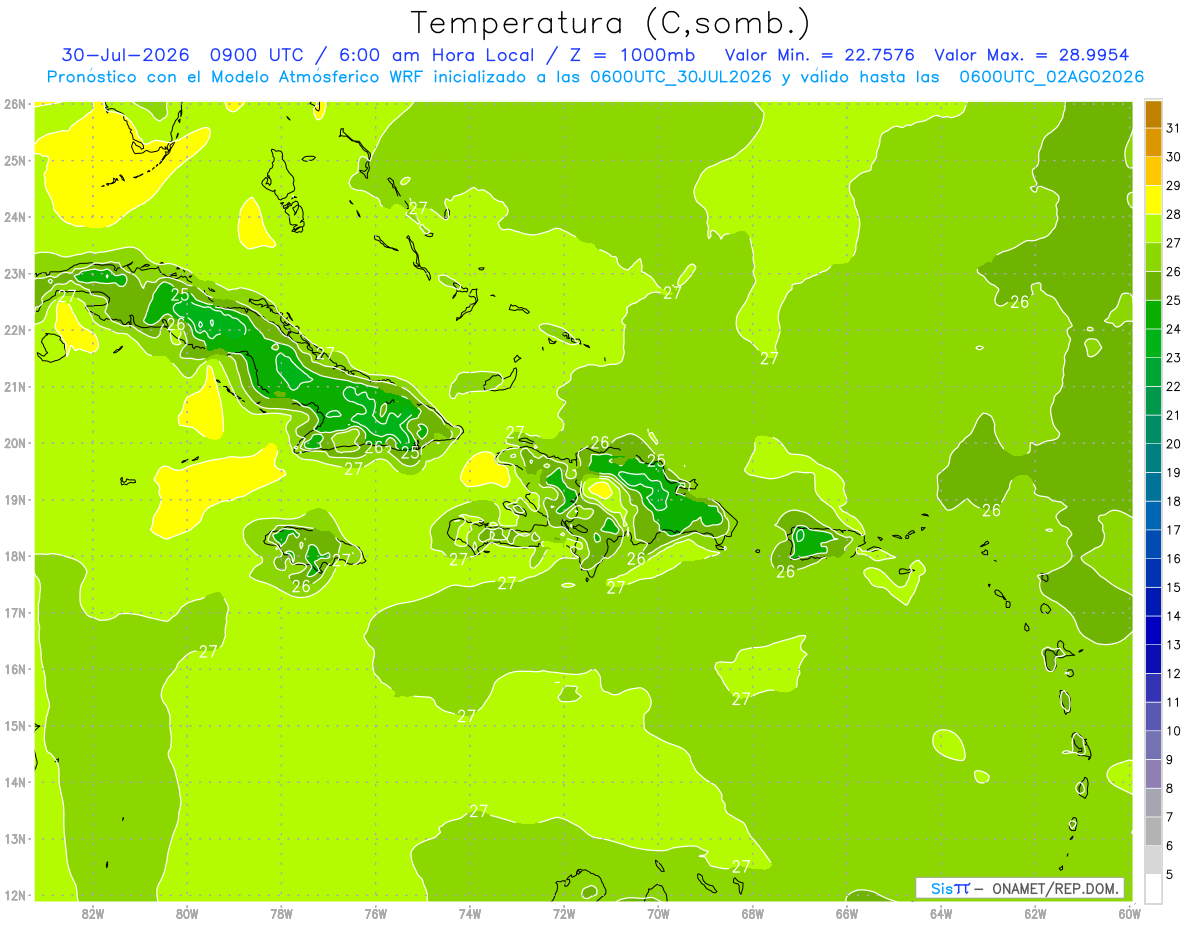Click the "78W" longitude axis label
This screenshot has width=1200, height=927.
282,913
